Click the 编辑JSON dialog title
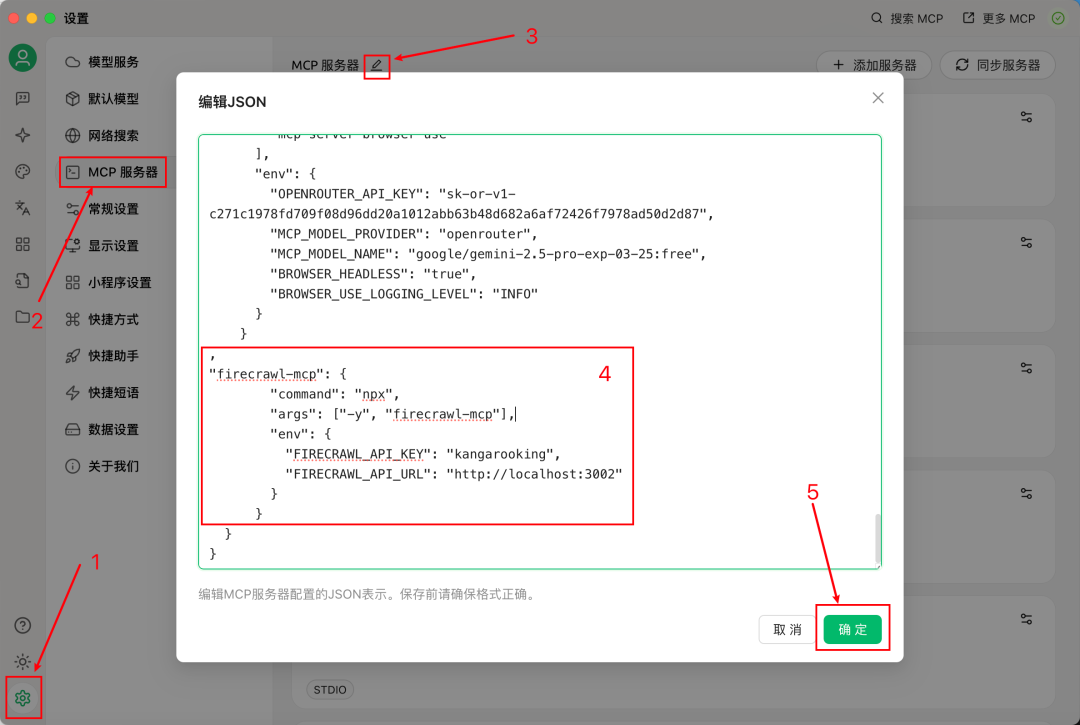1080x725 pixels. click(x=232, y=102)
